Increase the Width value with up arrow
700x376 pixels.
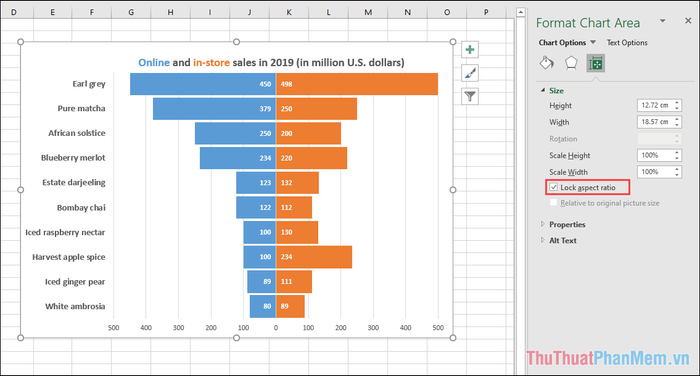click(x=677, y=119)
